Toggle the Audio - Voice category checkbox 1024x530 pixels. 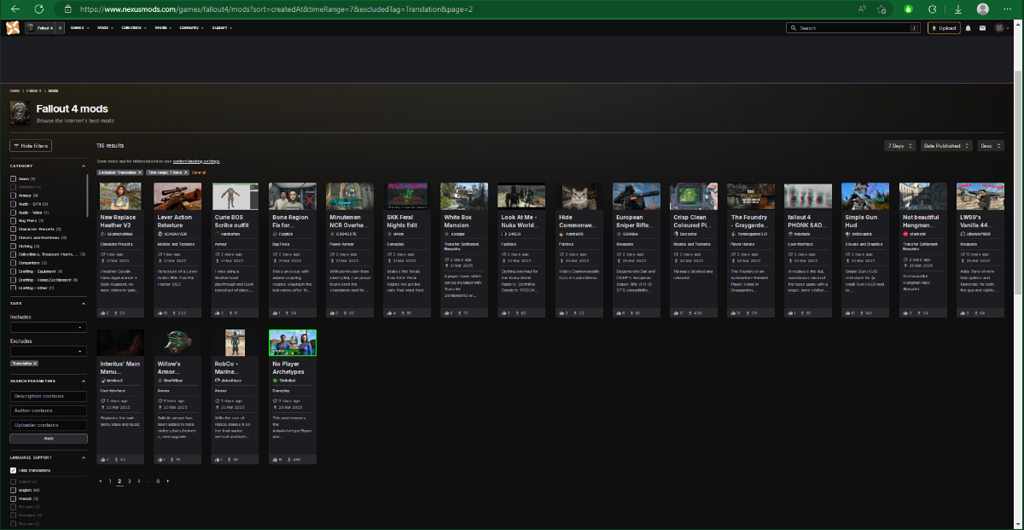pos(13,212)
